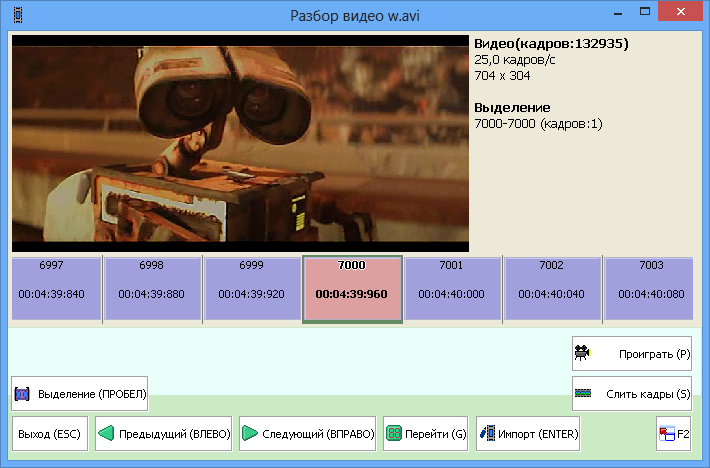Click the highlighted frame 7000 cell

tap(352, 289)
